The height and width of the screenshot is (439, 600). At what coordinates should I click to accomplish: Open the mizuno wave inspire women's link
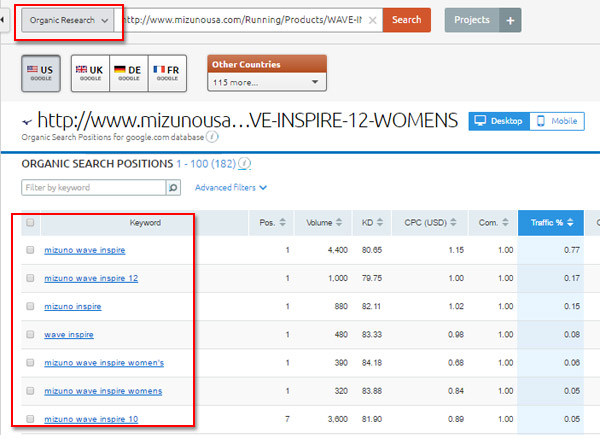click(104, 362)
